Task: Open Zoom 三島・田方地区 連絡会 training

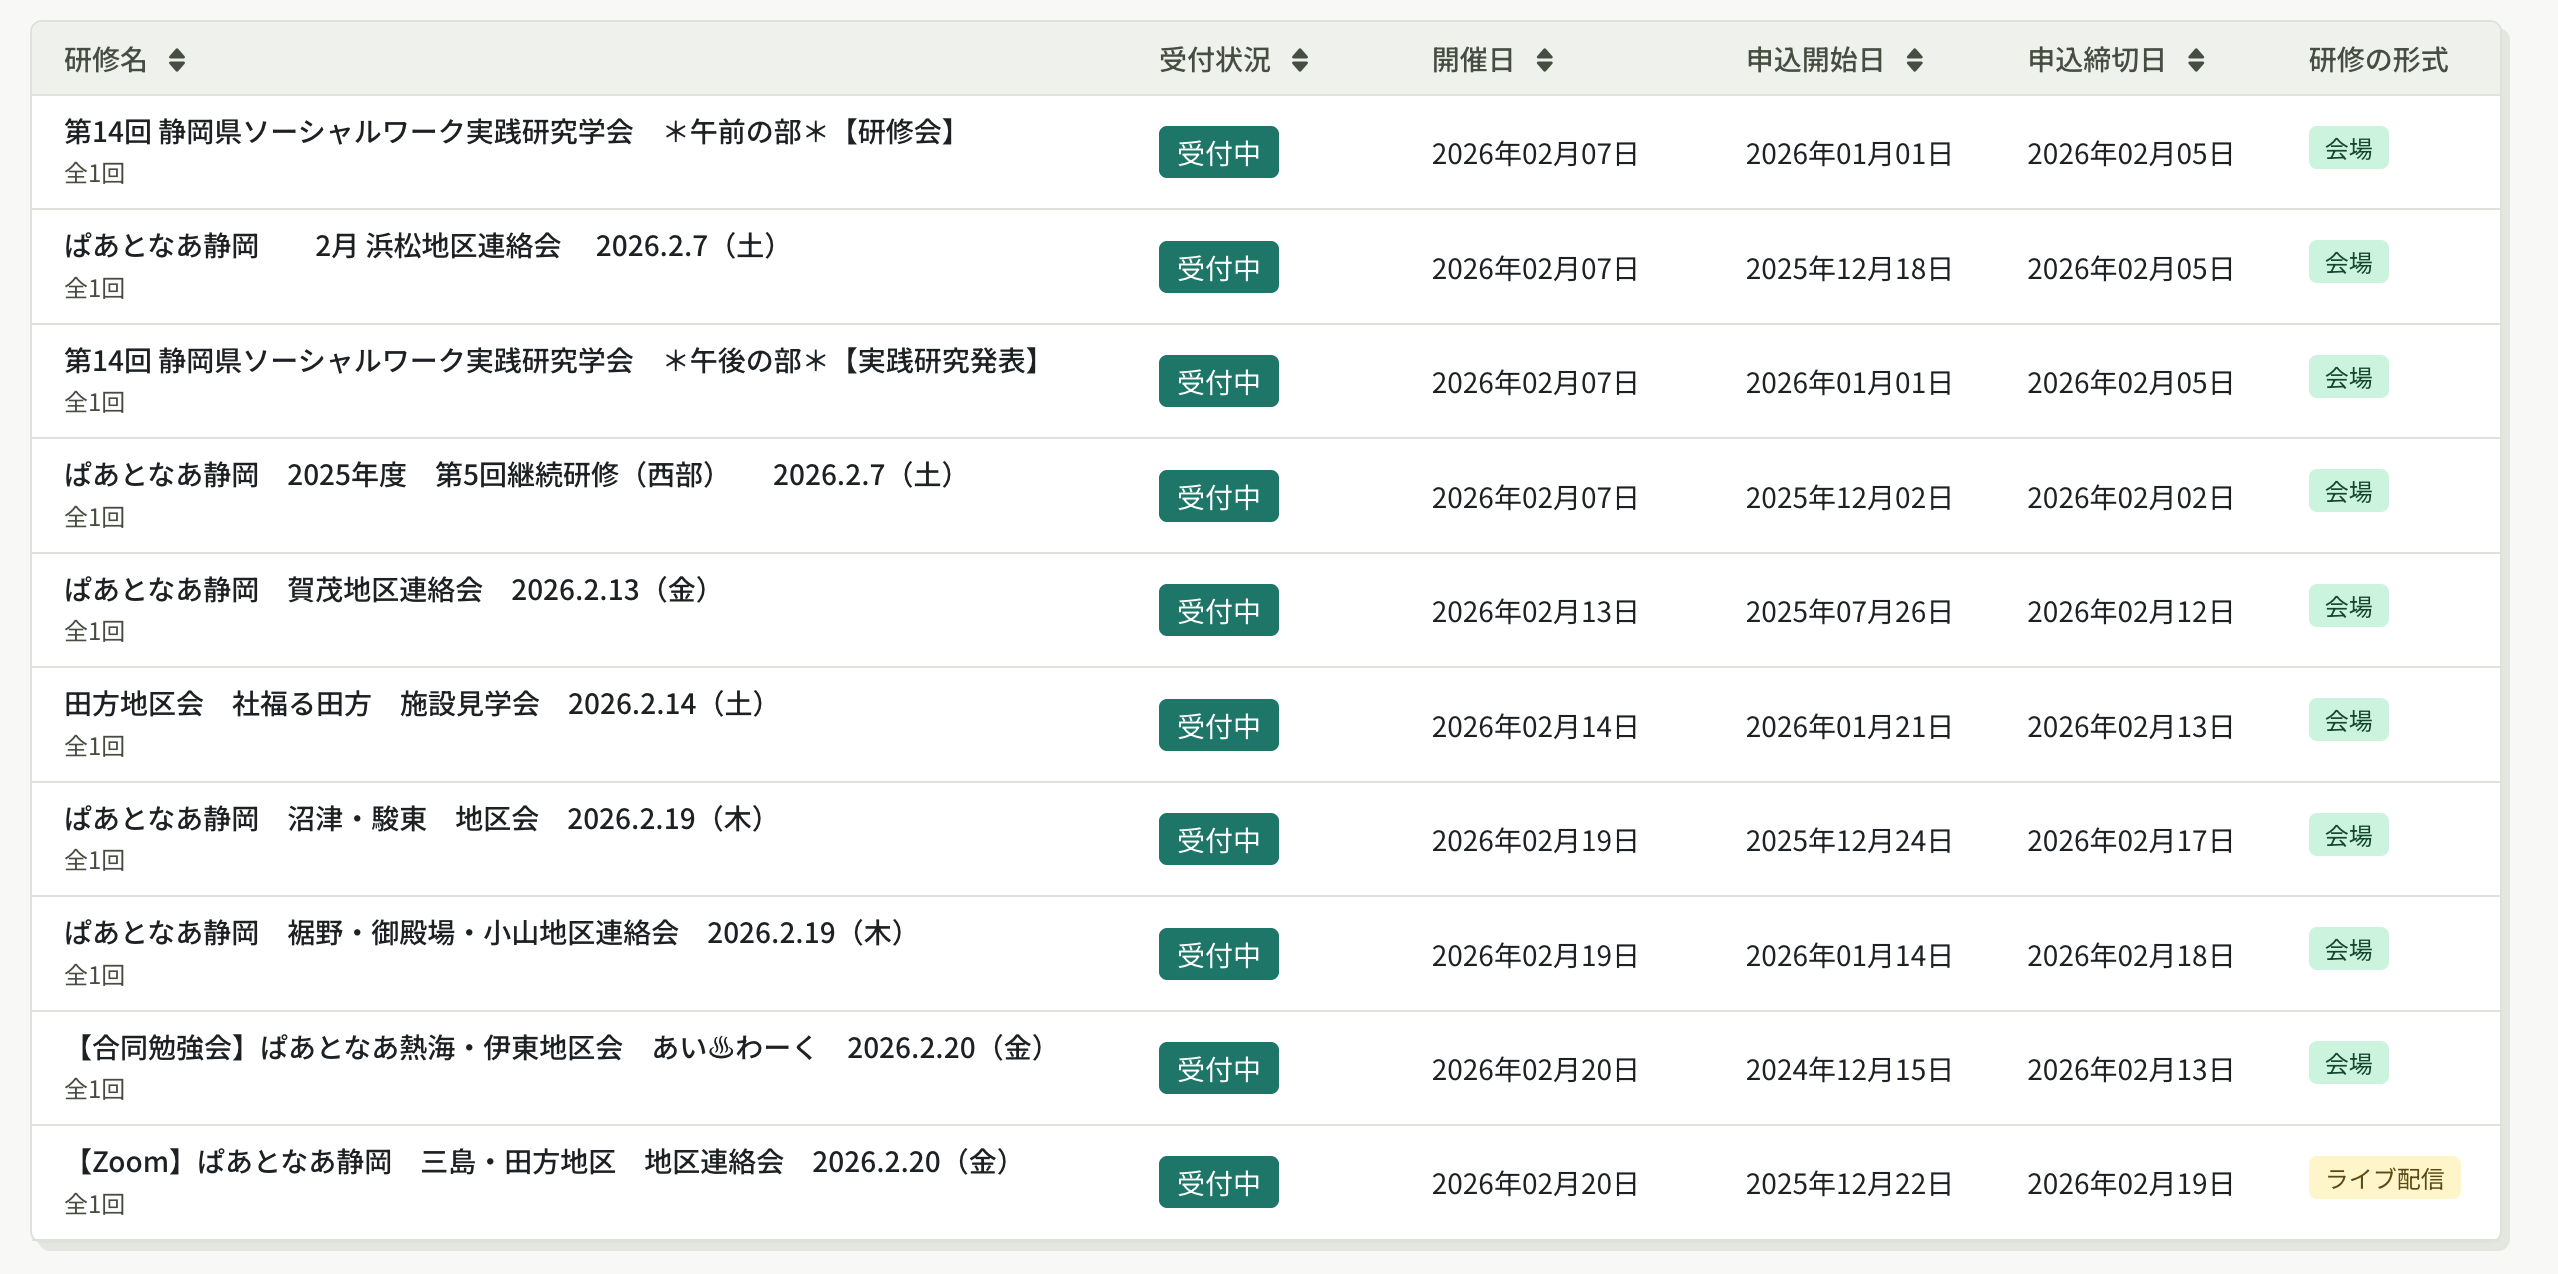Action: pos(540,1162)
